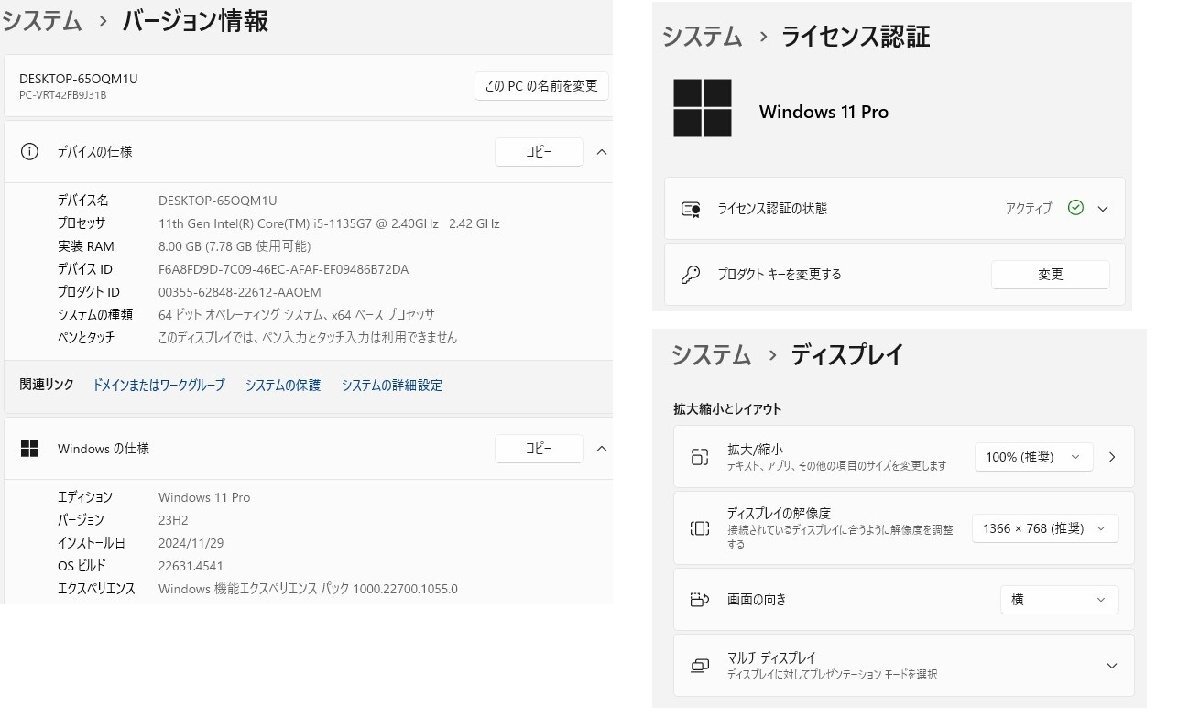Click the 8.00 GB RAM value

point(234,246)
